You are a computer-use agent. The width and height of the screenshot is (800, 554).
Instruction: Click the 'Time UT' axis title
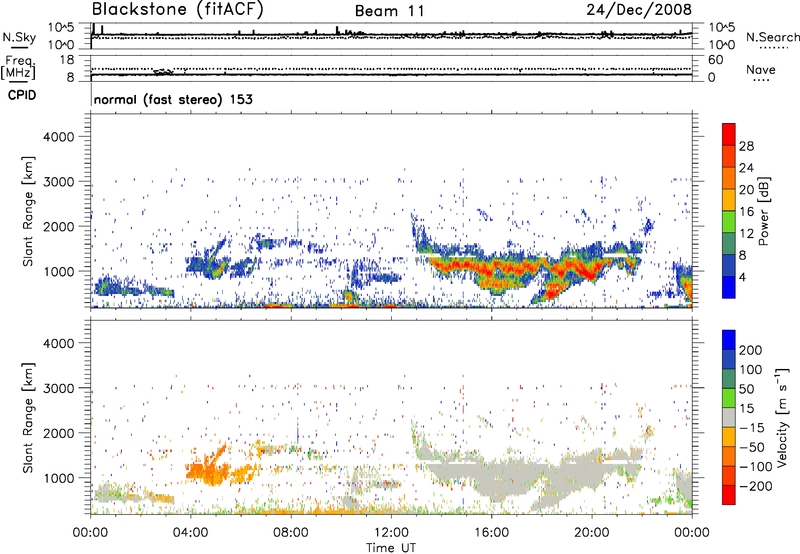(x=391, y=548)
